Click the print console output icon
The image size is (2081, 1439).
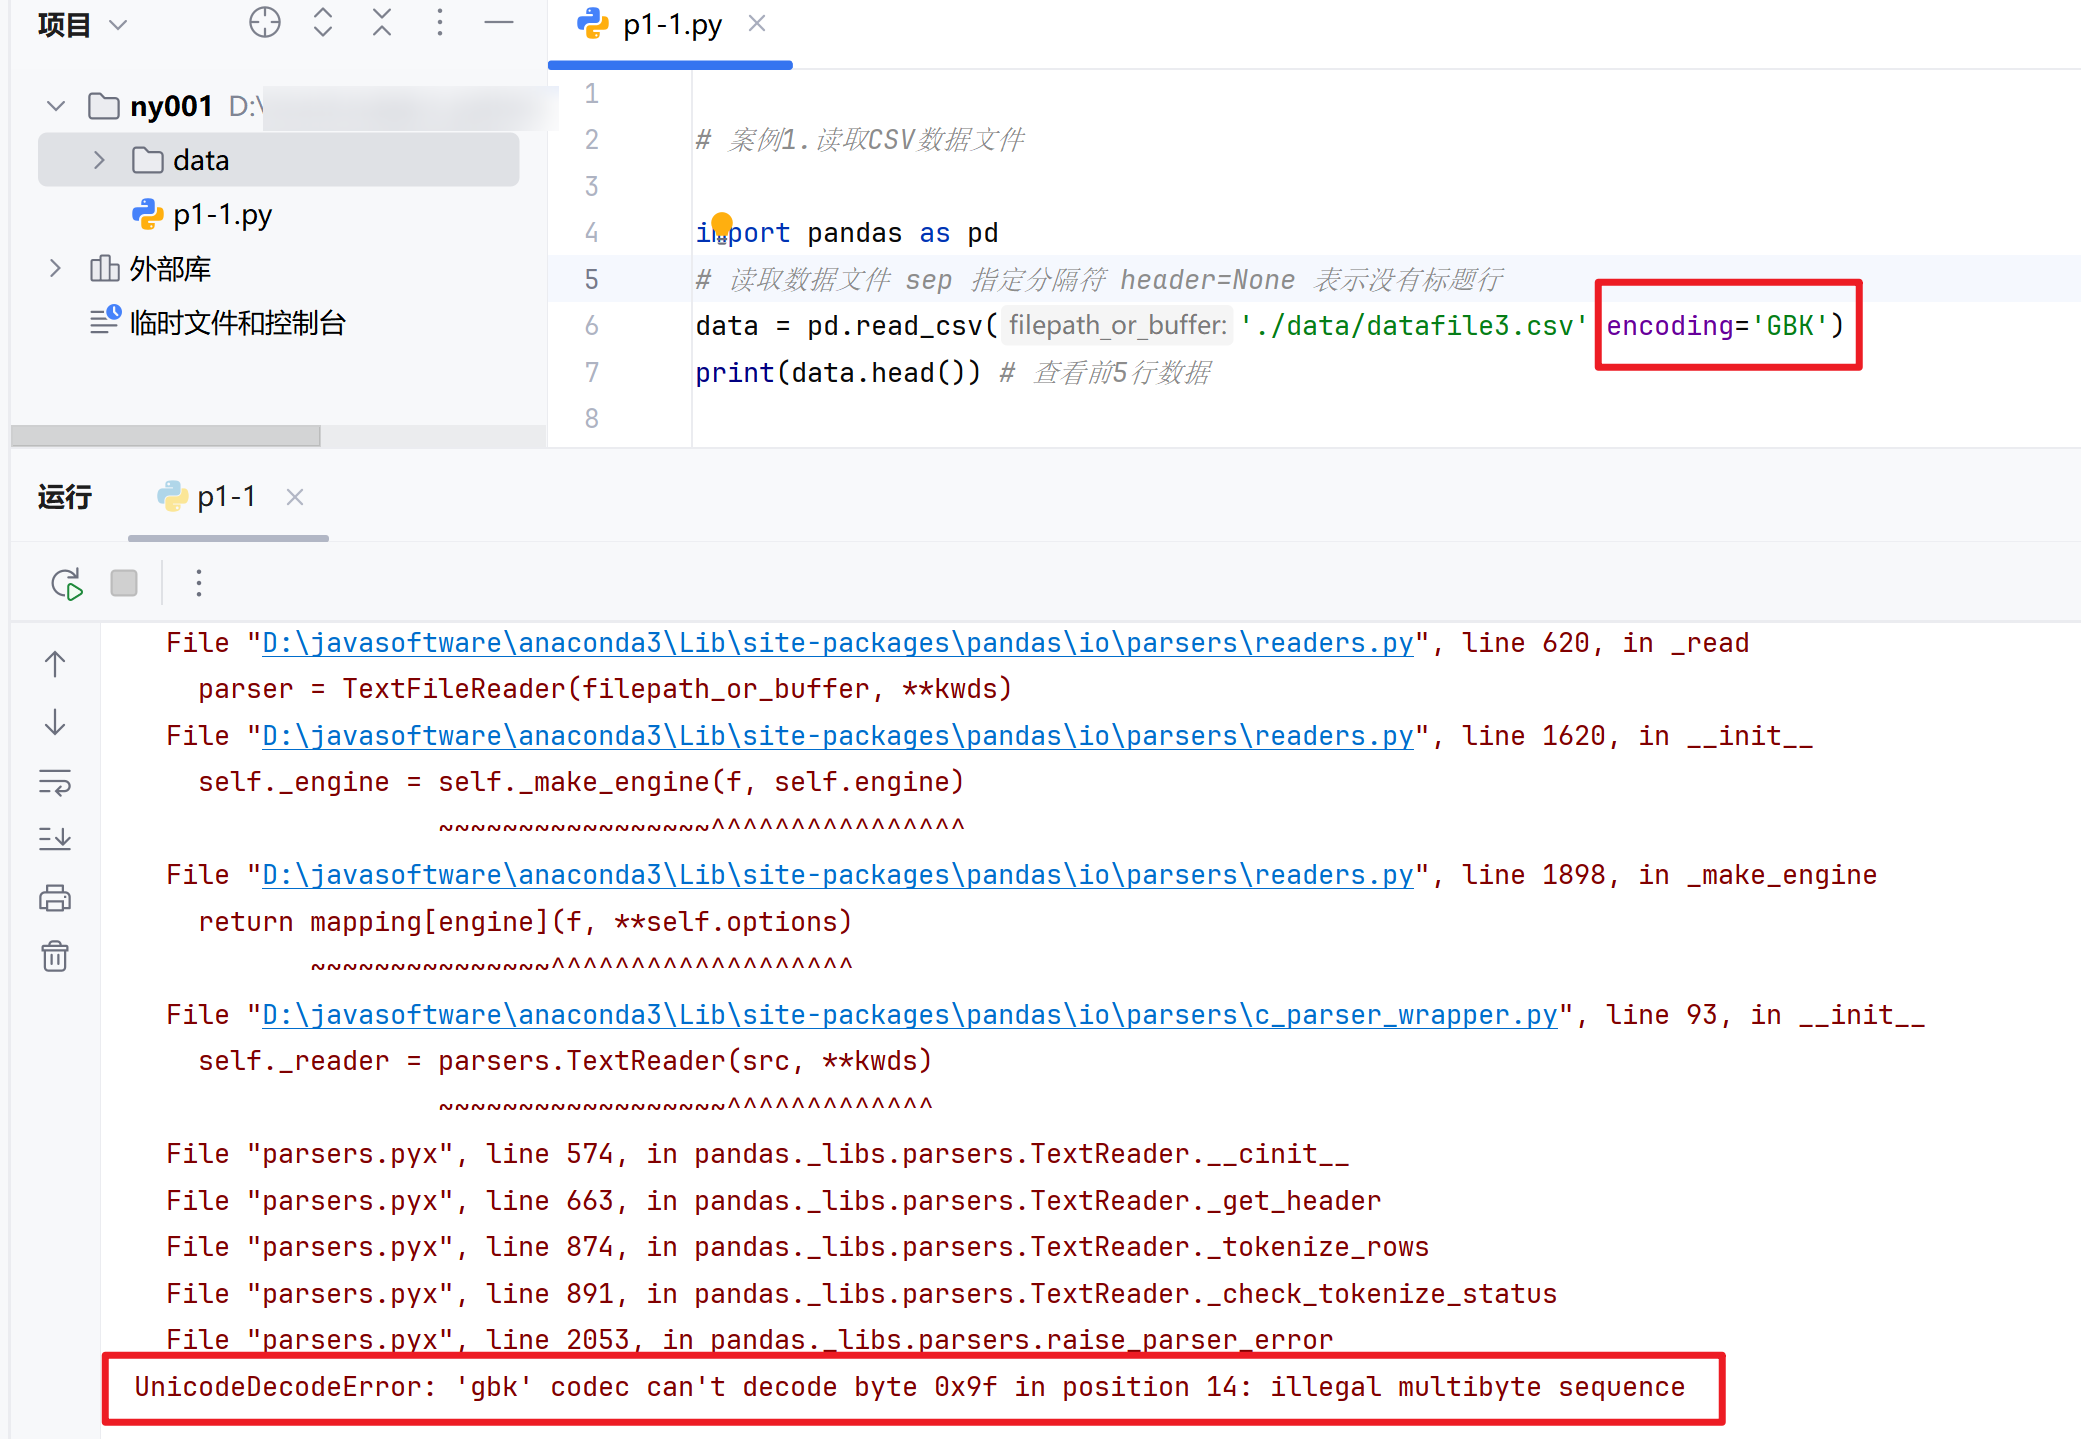pos(55,898)
